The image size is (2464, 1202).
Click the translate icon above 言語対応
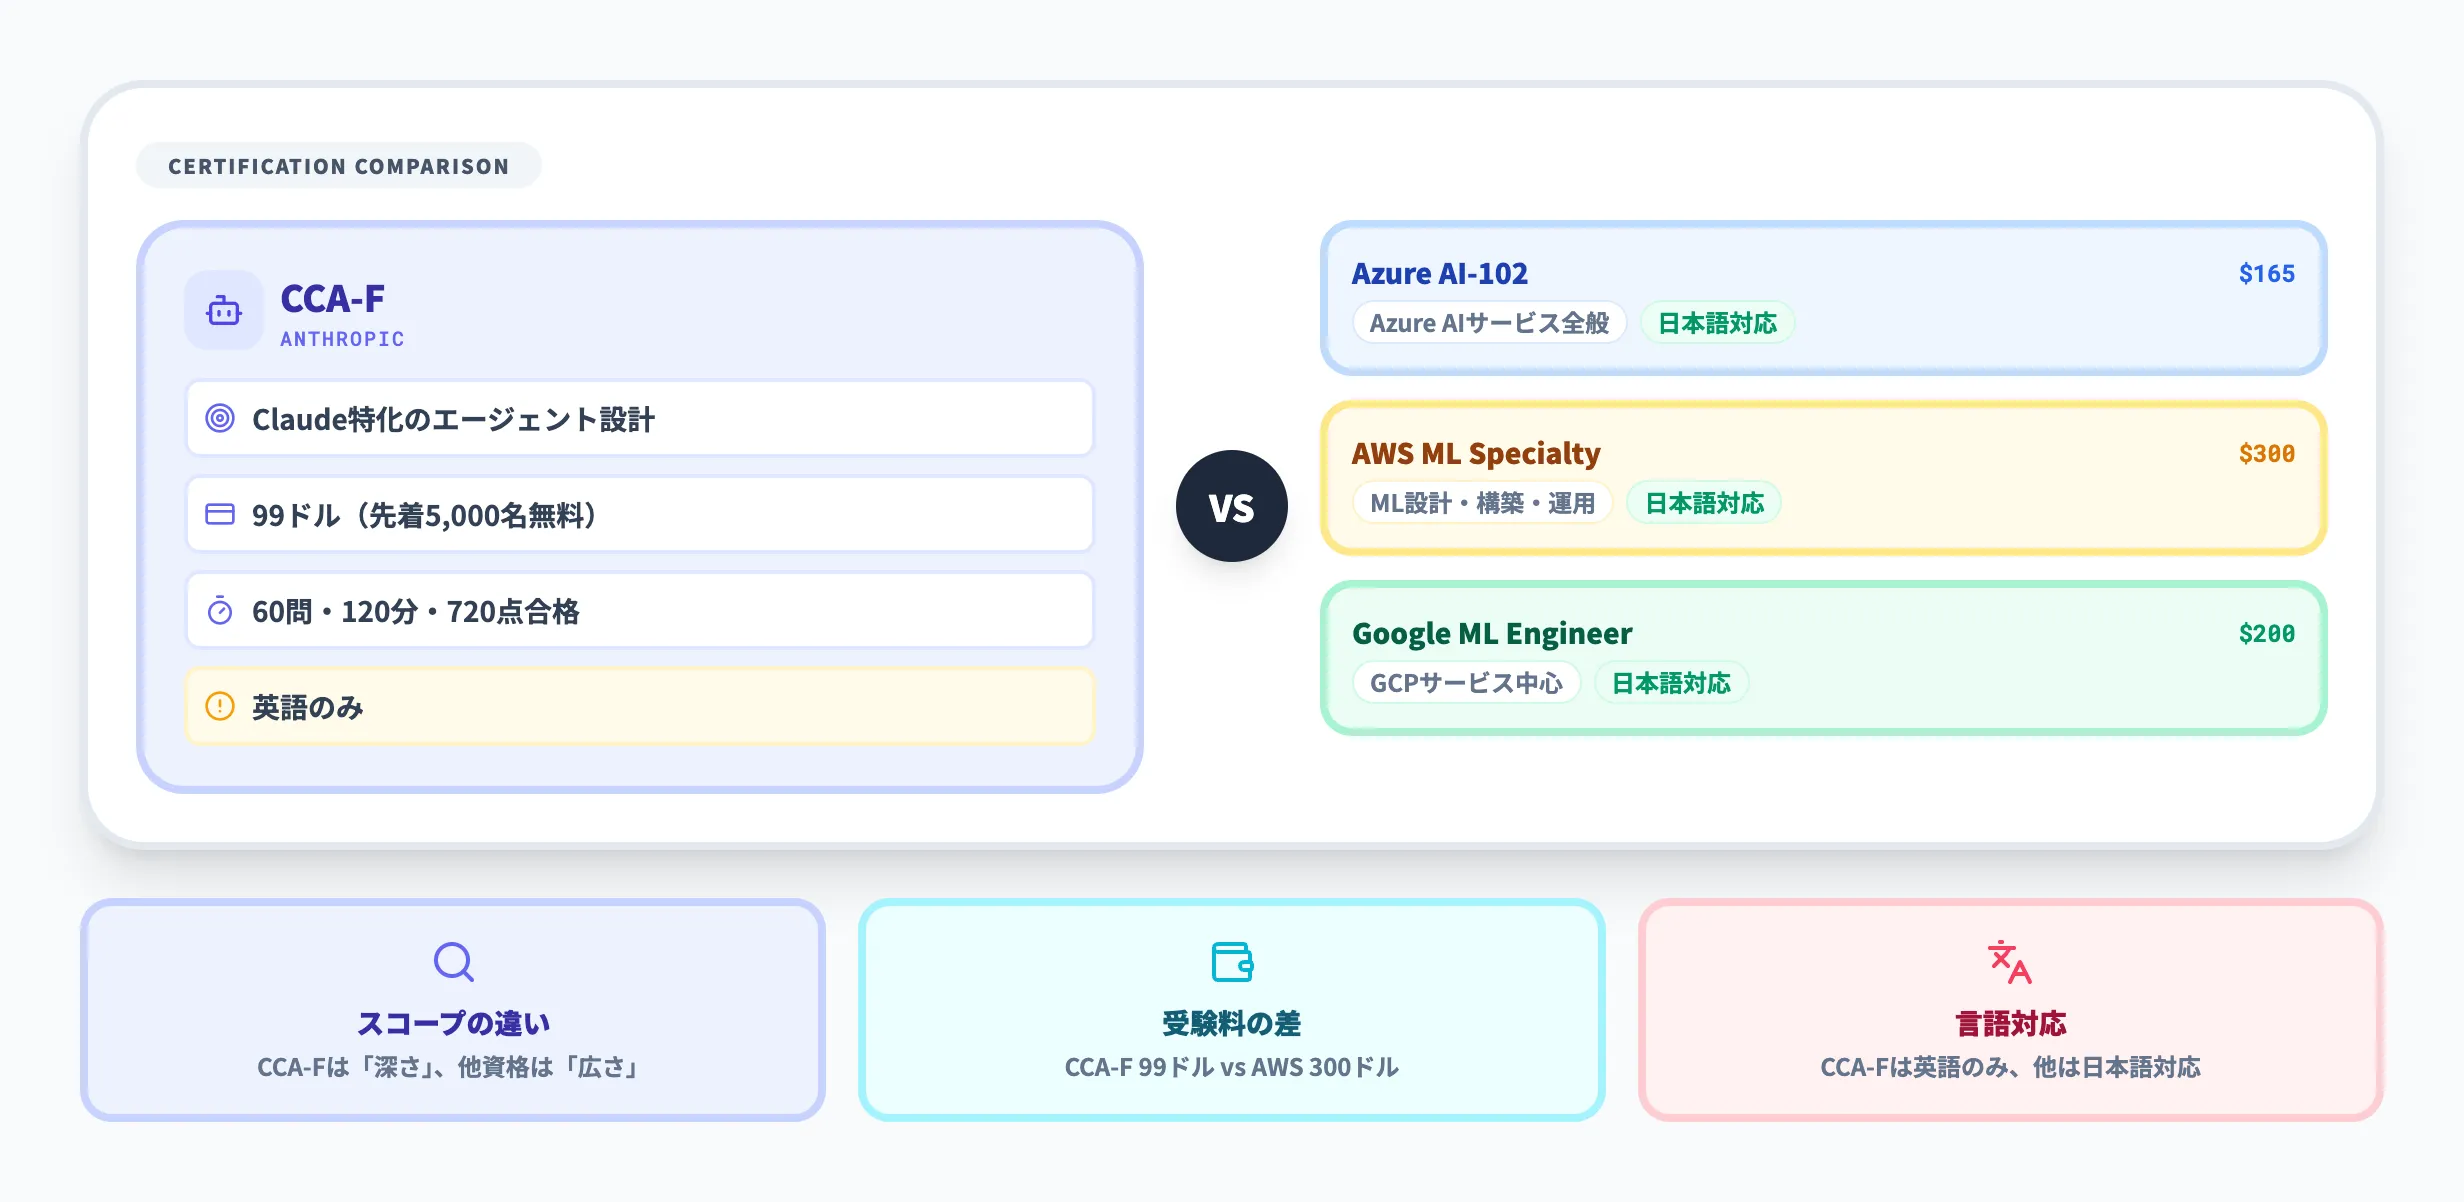(2010, 961)
